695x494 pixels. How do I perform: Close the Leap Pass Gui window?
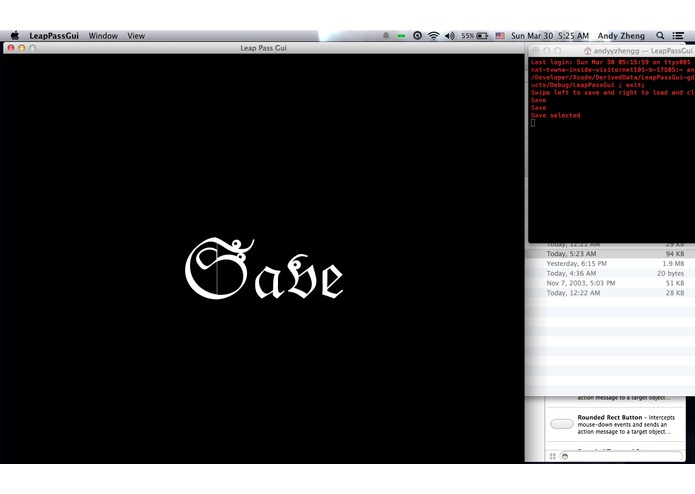pos(11,48)
